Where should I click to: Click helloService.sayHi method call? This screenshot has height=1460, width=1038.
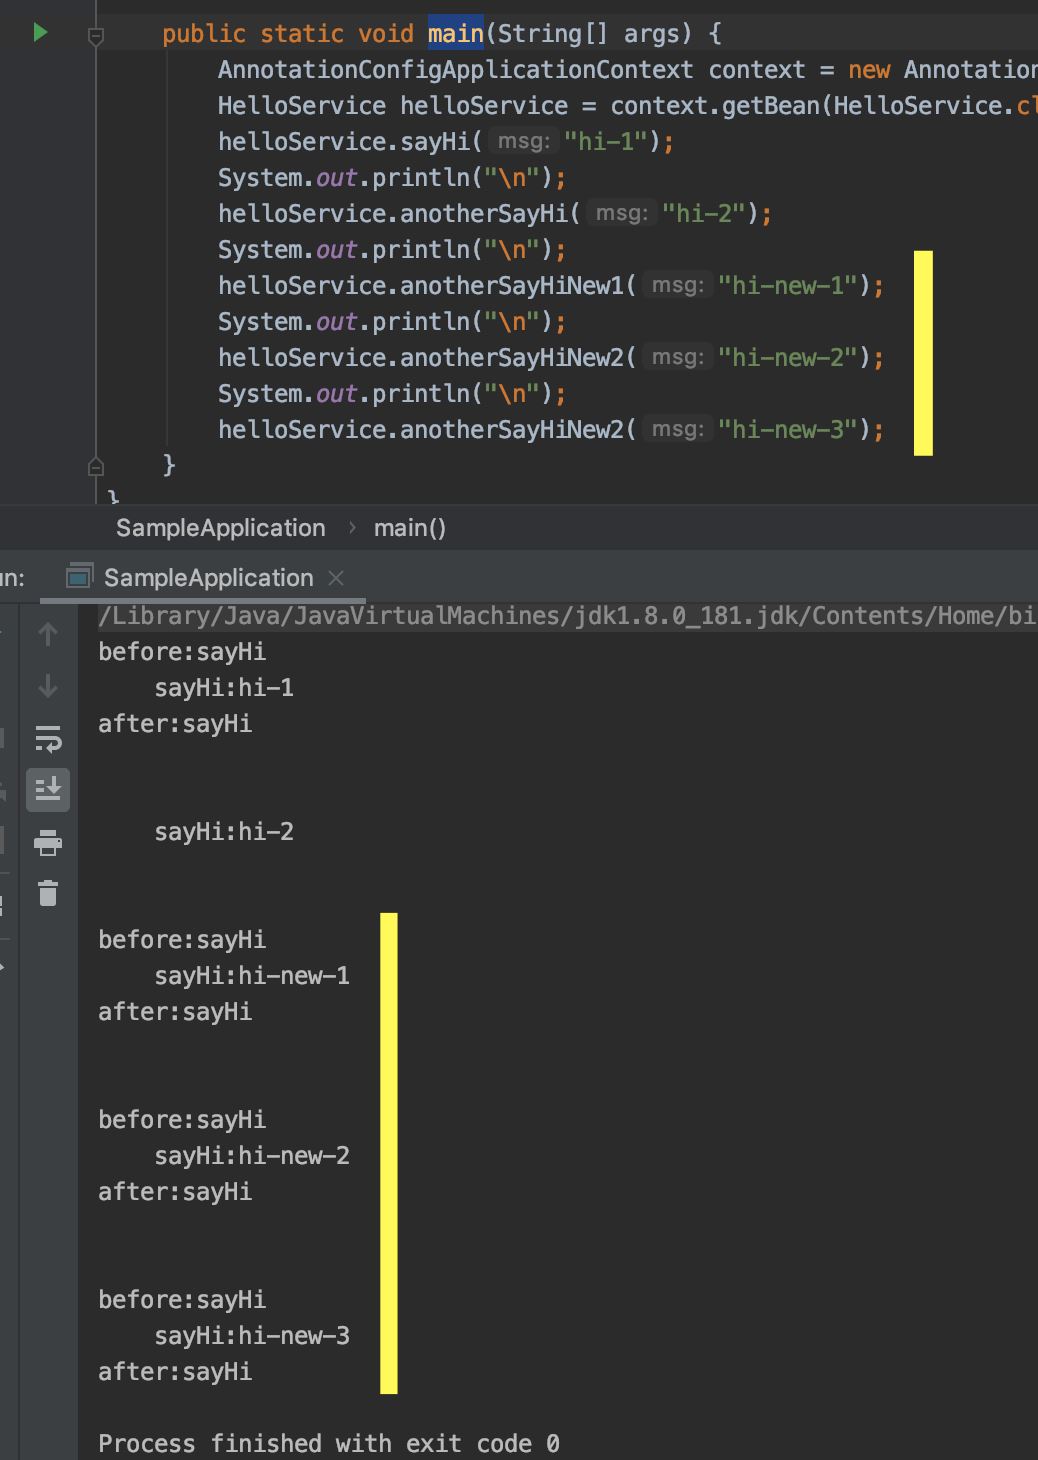pos(344,142)
